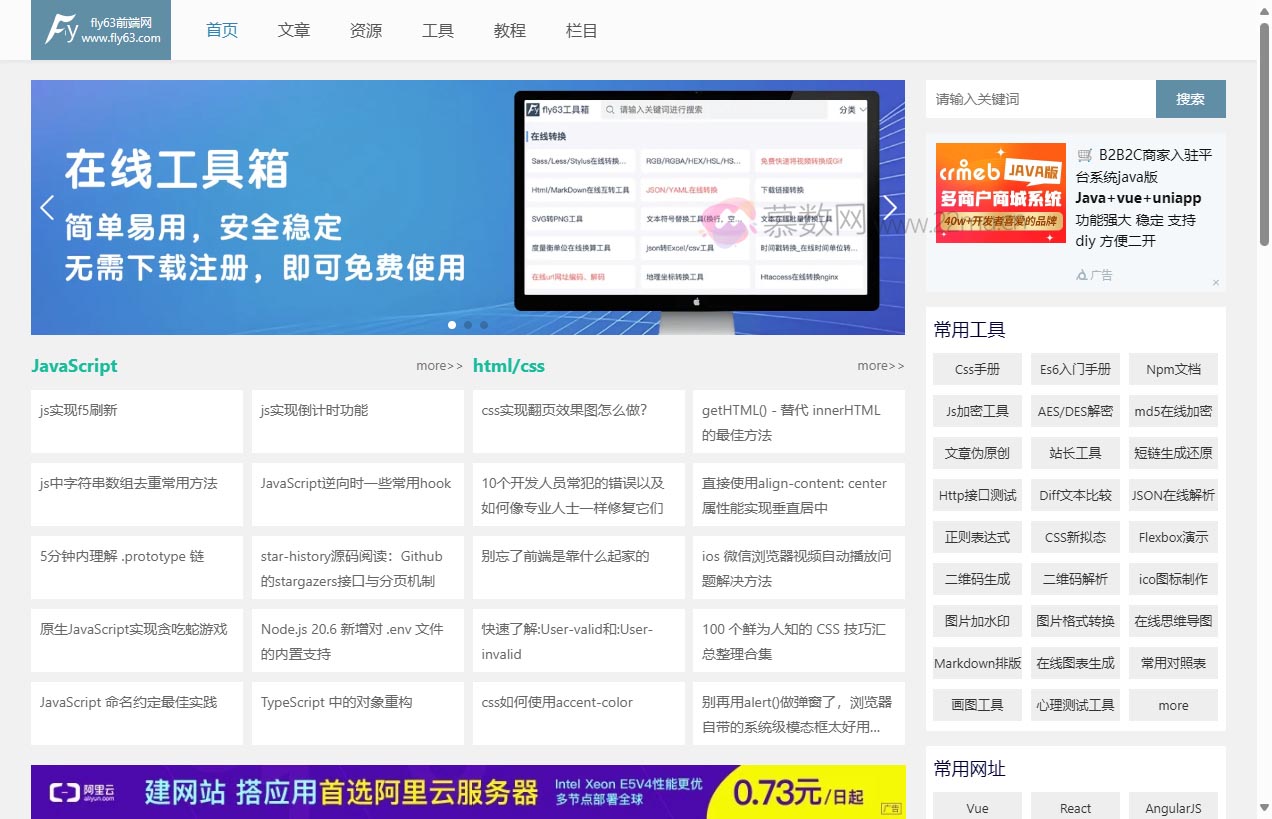Close the sidebar advertisement
The height and width of the screenshot is (819, 1272).
pyautogui.click(x=1216, y=281)
